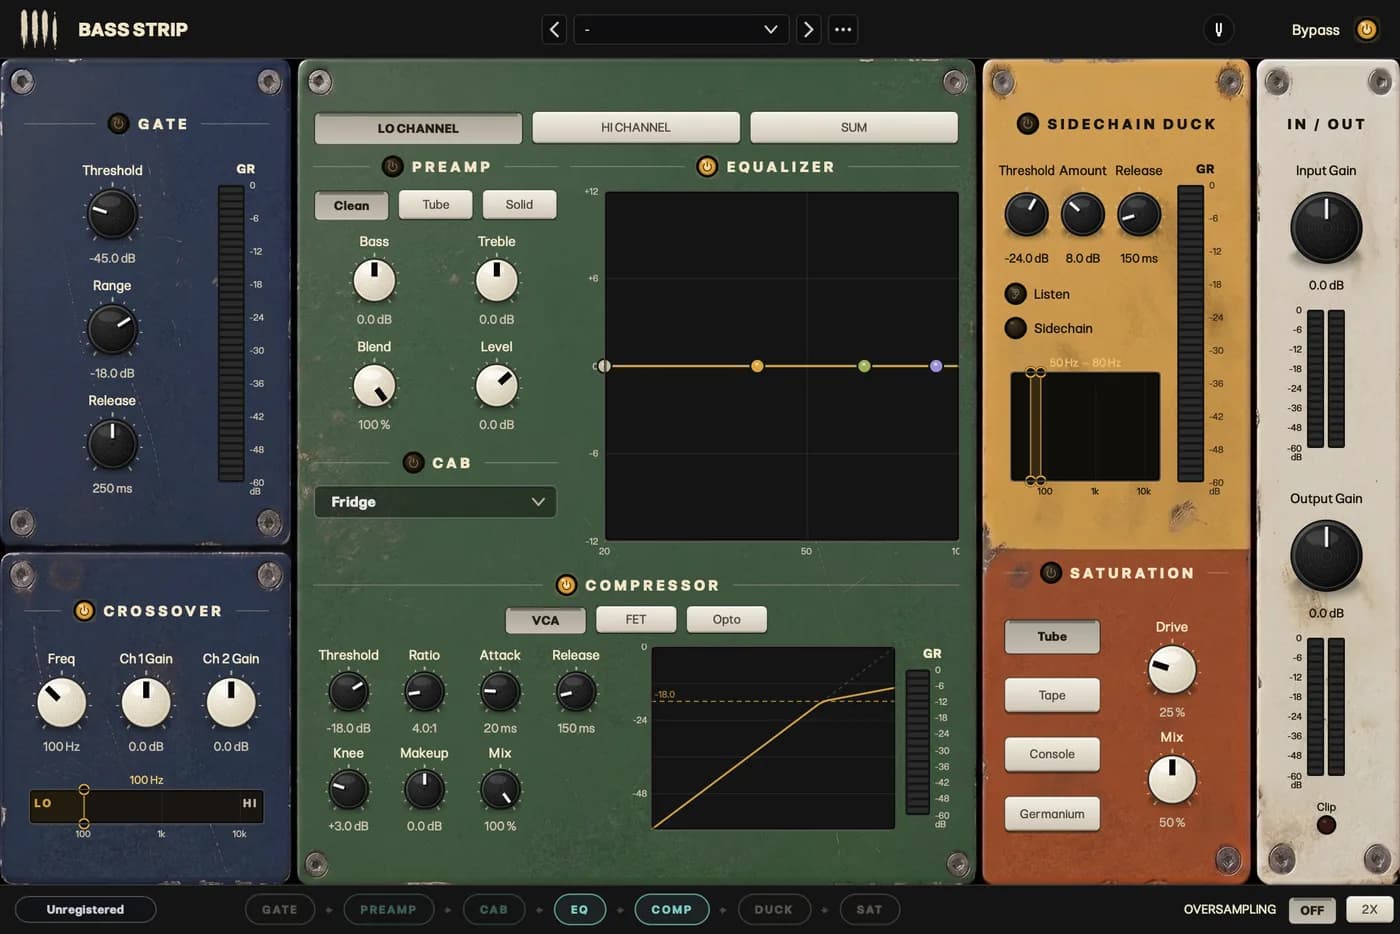Go to the previous preset
This screenshot has width=1400, height=934.
tap(555, 30)
